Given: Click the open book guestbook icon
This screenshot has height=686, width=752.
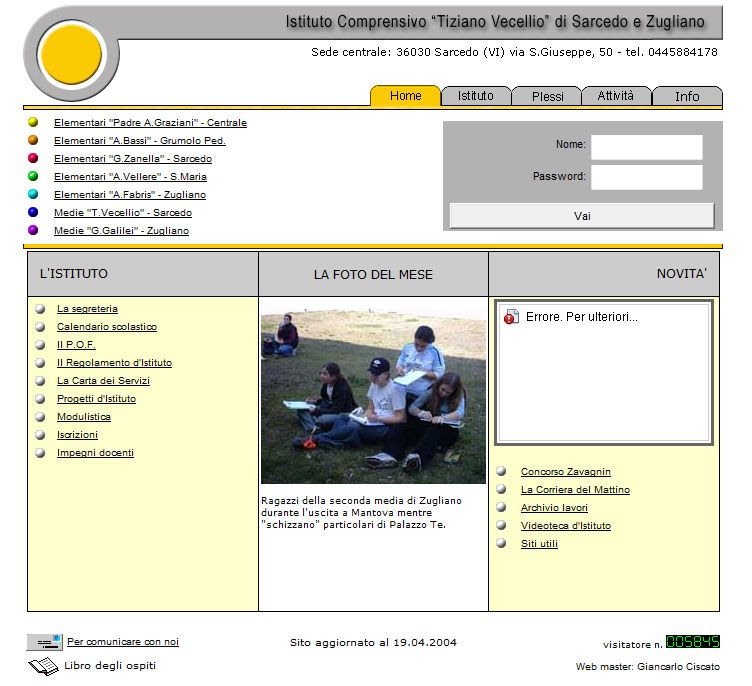Looking at the screenshot, I should click(43, 666).
